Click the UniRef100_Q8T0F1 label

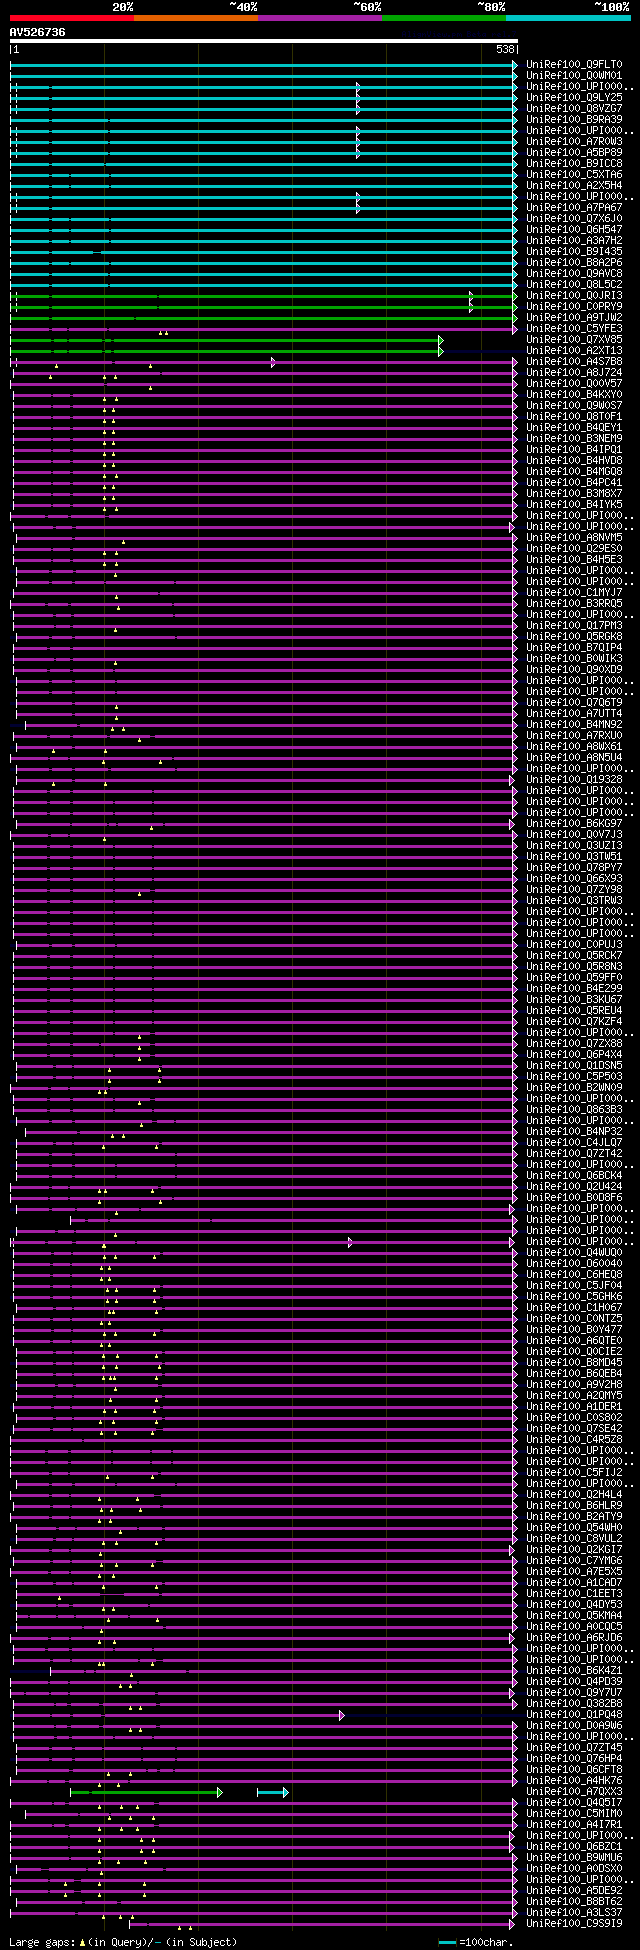pos(574,416)
